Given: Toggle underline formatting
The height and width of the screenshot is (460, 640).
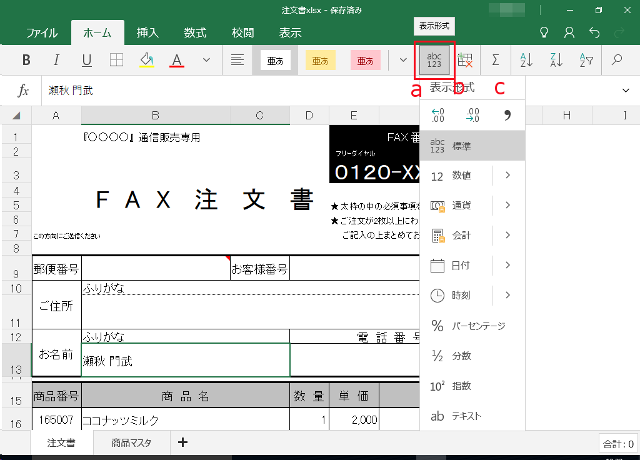Looking at the screenshot, I should coord(87,60).
